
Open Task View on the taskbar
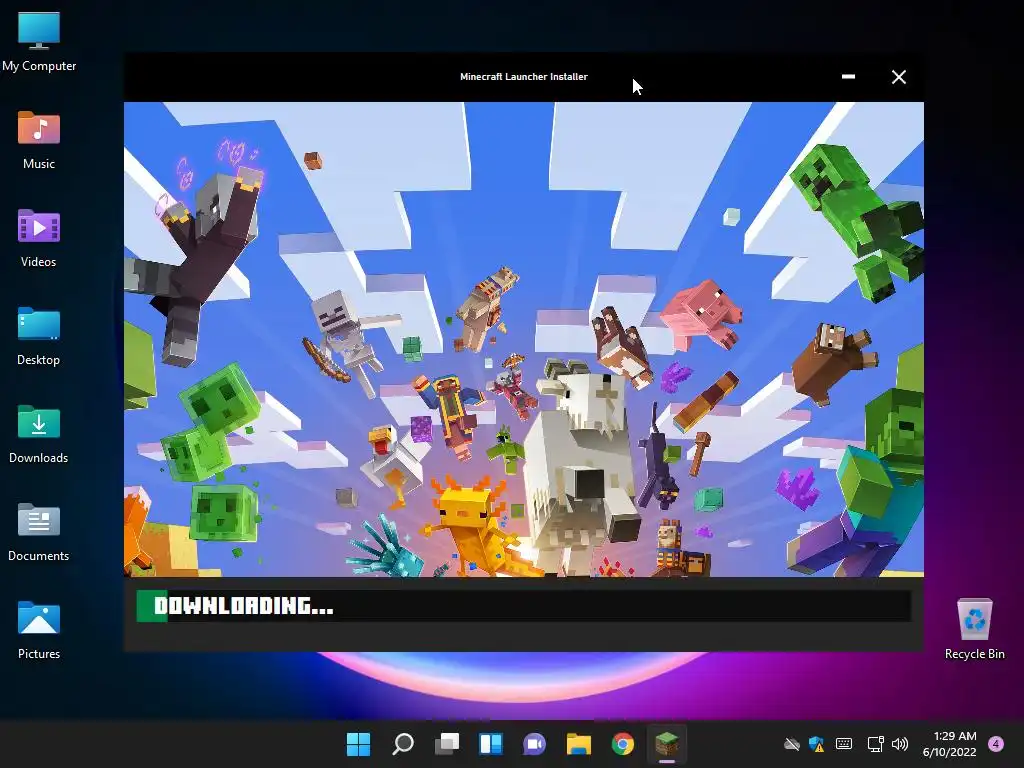point(447,744)
